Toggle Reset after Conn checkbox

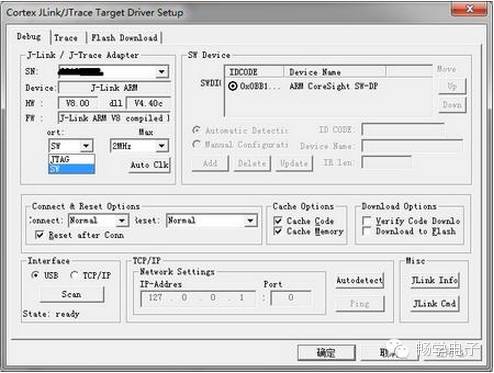point(39,235)
